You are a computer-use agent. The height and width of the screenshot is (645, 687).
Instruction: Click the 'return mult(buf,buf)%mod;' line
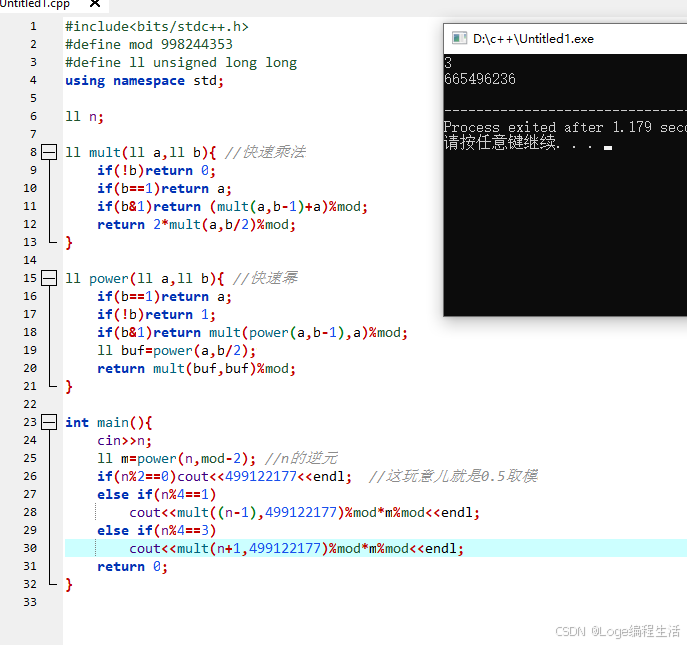point(196,369)
